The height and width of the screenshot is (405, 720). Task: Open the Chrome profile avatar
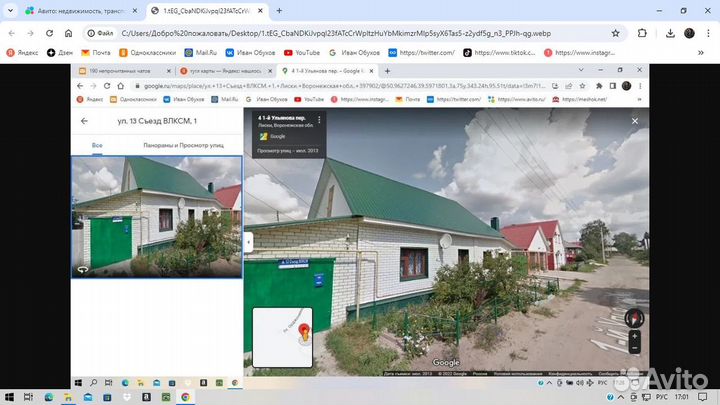click(689, 34)
